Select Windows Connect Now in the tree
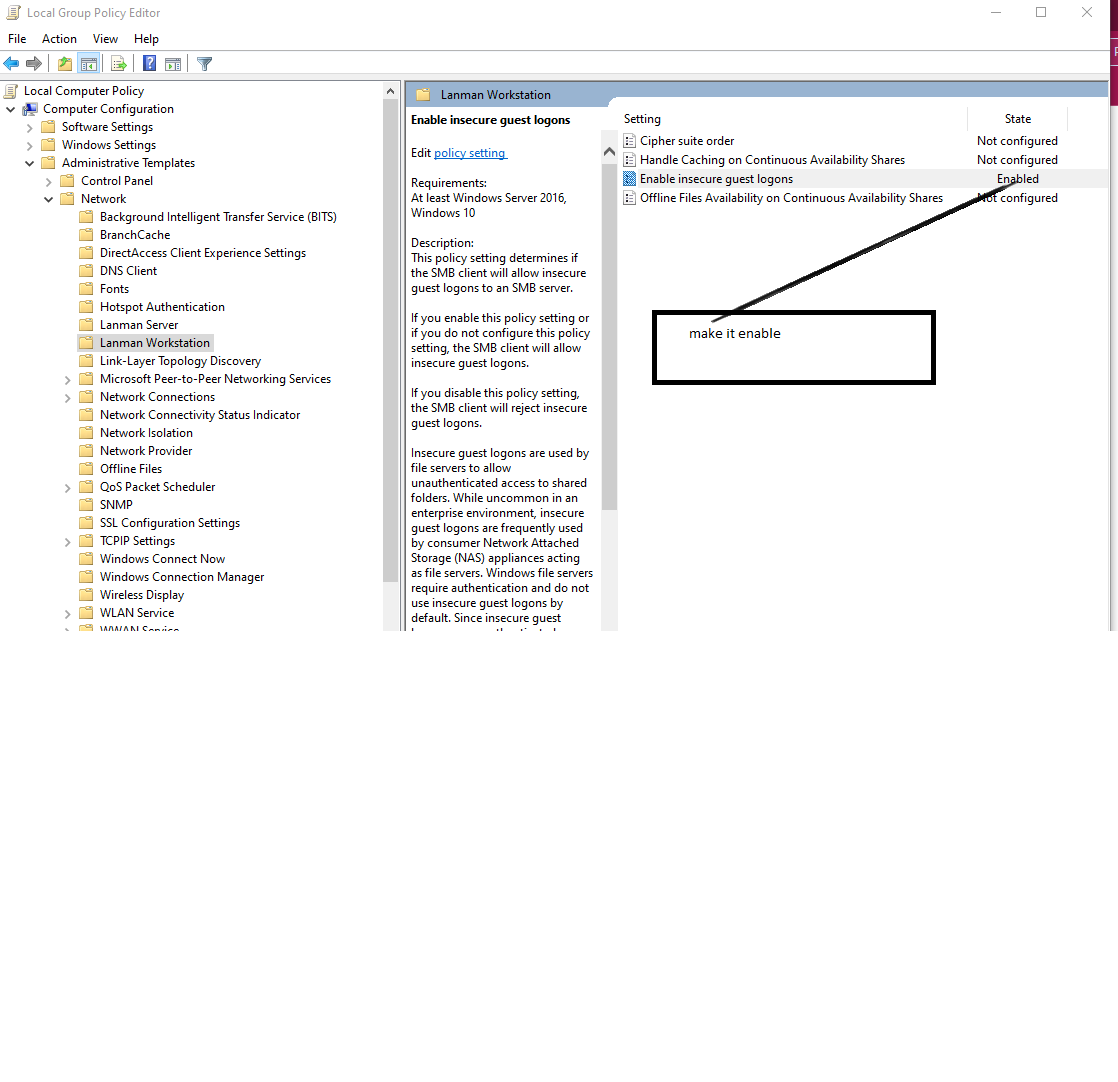 pyautogui.click(x=163, y=559)
